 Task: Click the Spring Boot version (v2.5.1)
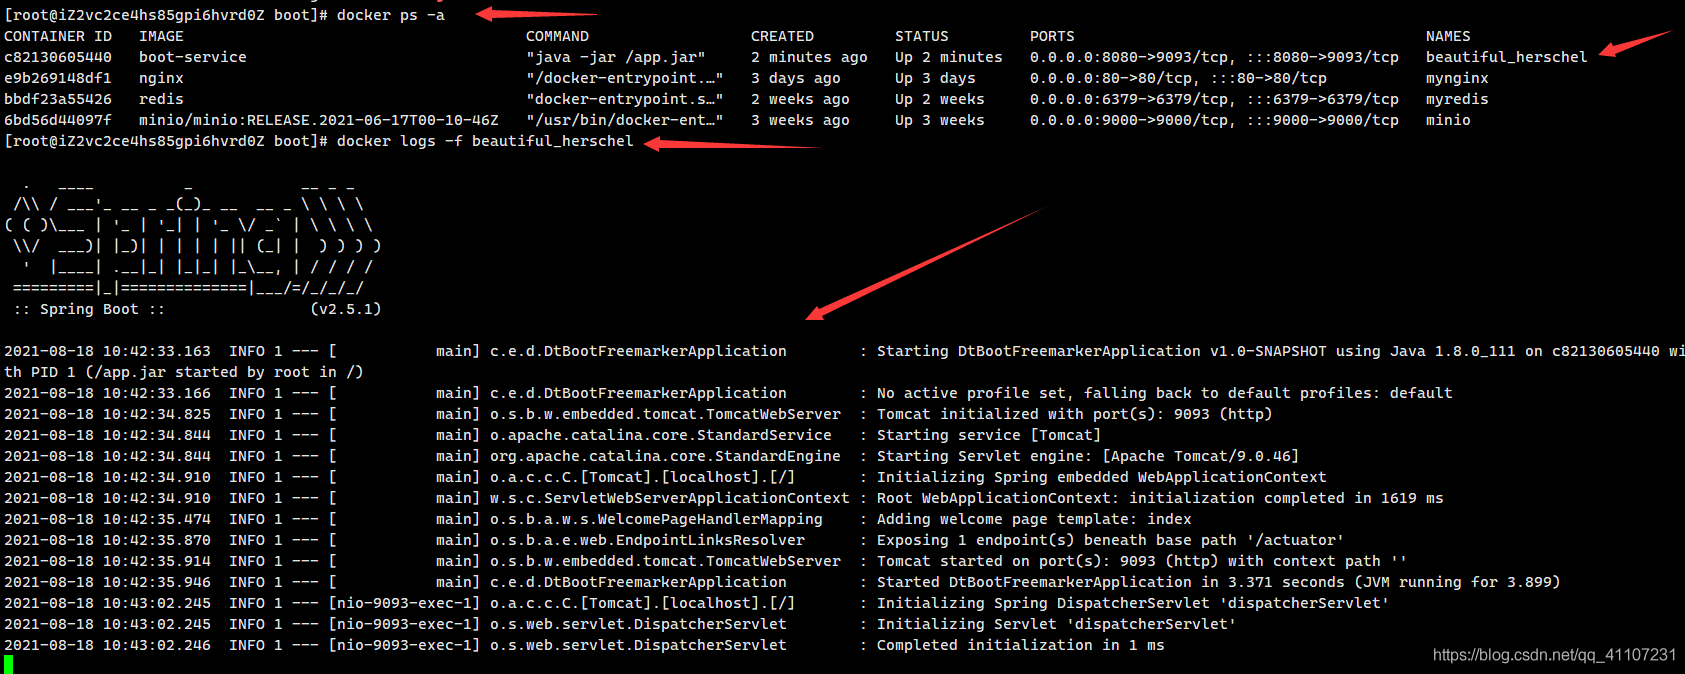[346, 309]
